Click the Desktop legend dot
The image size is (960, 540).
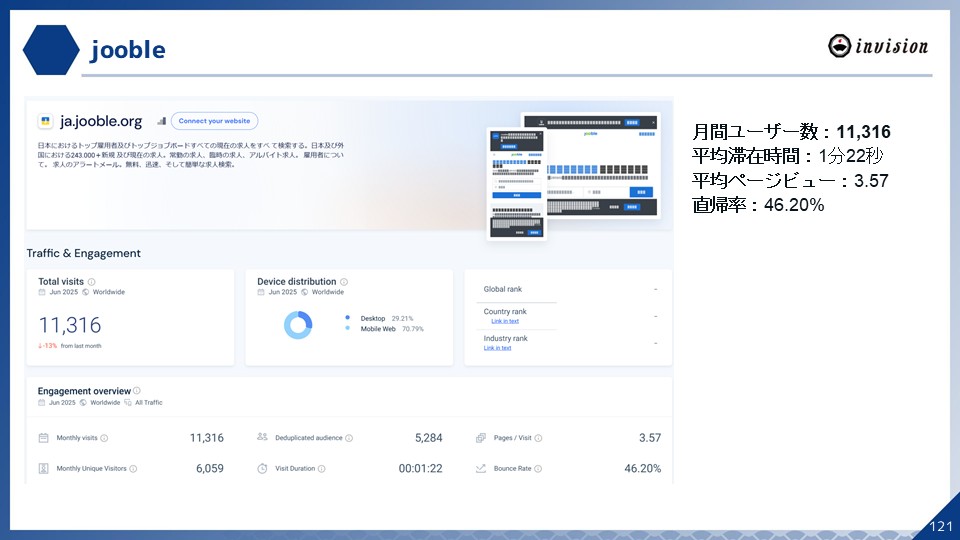[x=347, y=318]
